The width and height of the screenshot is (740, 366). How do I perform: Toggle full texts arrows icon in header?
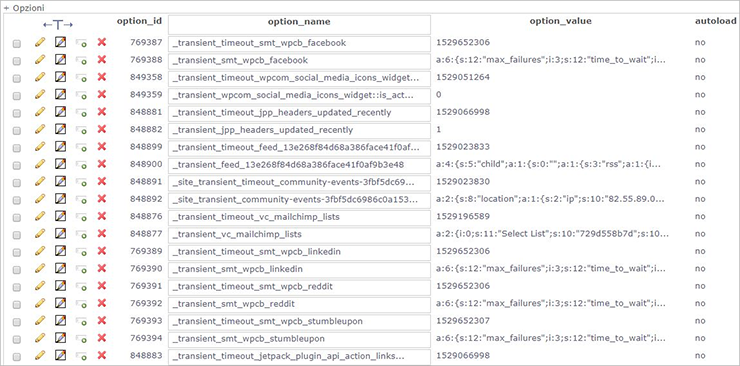58,25
